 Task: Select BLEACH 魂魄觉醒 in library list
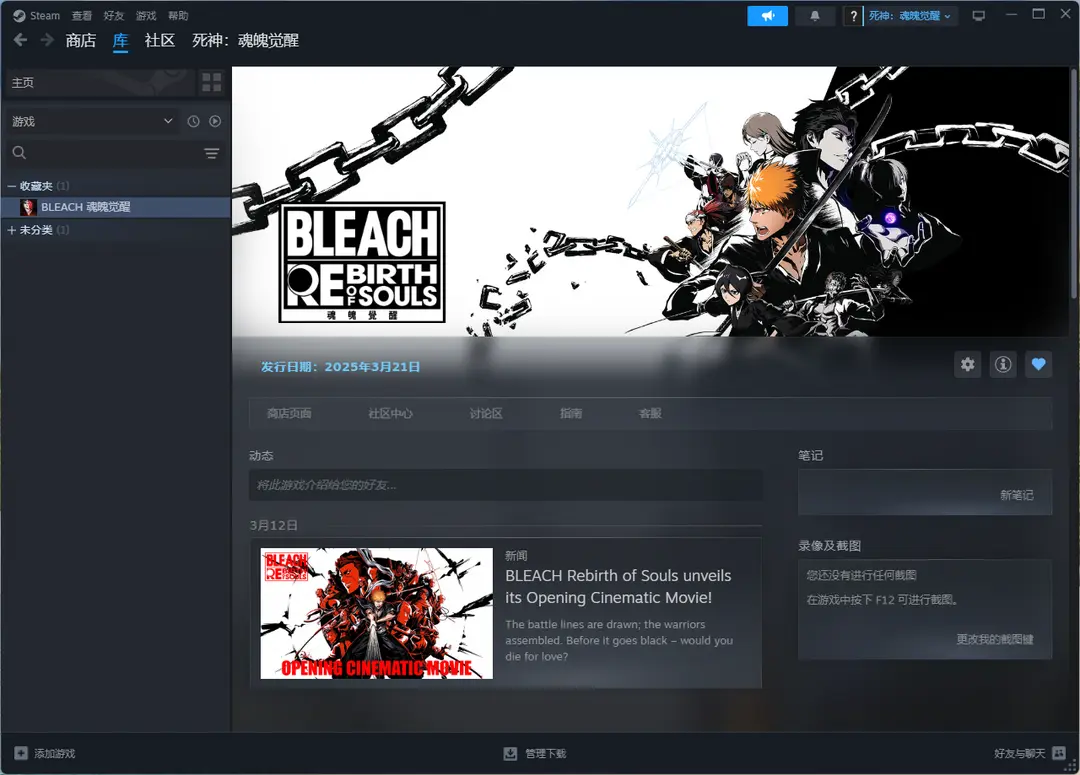pos(116,207)
